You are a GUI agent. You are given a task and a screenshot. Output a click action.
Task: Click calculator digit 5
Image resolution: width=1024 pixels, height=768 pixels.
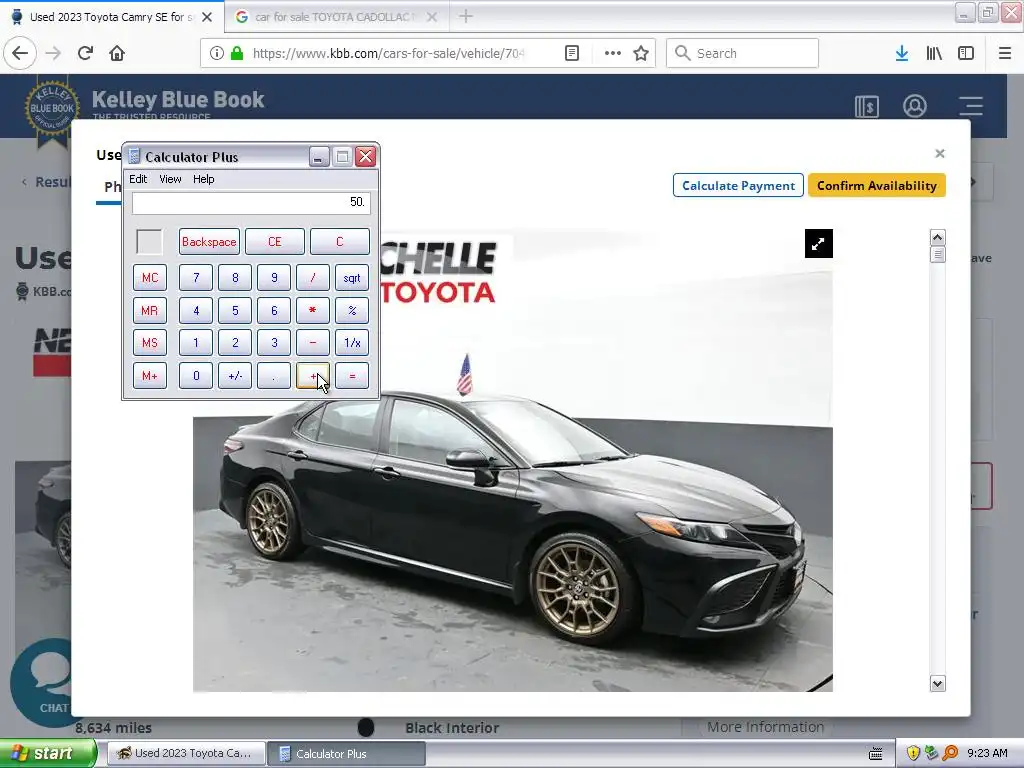pyautogui.click(x=235, y=310)
